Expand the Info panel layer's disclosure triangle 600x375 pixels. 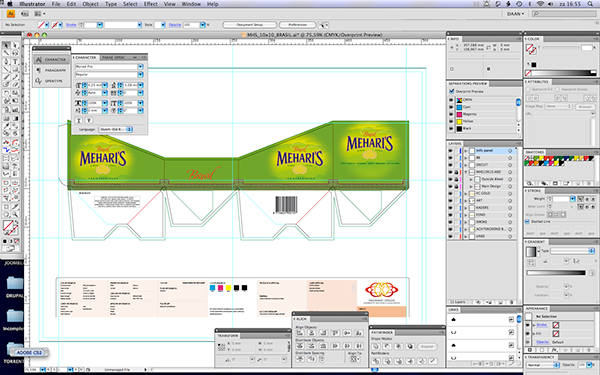466,151
